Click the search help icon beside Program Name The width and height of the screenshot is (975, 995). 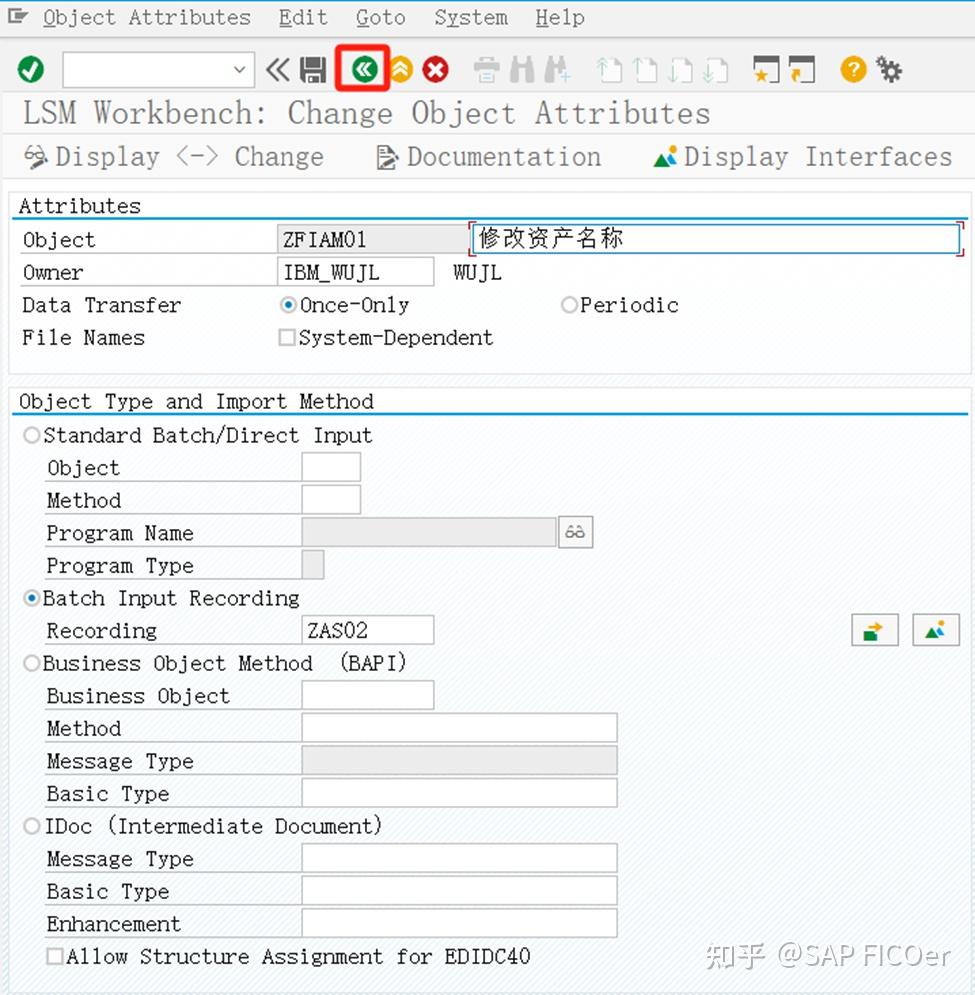point(576,532)
